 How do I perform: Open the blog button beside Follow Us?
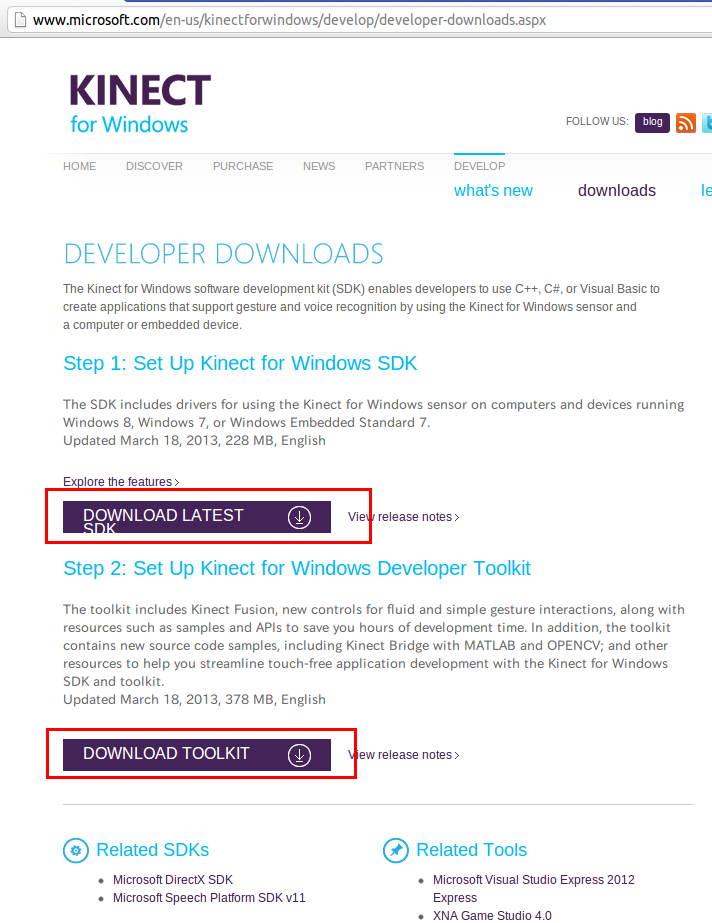(652, 122)
